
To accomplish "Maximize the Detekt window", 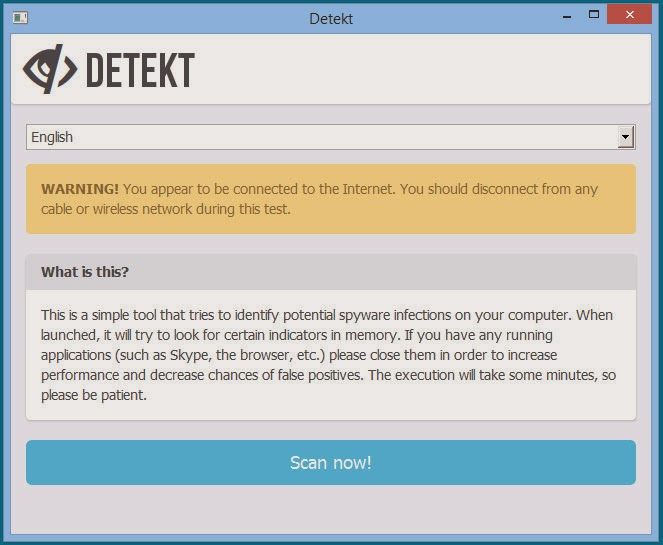I will [x=594, y=15].
